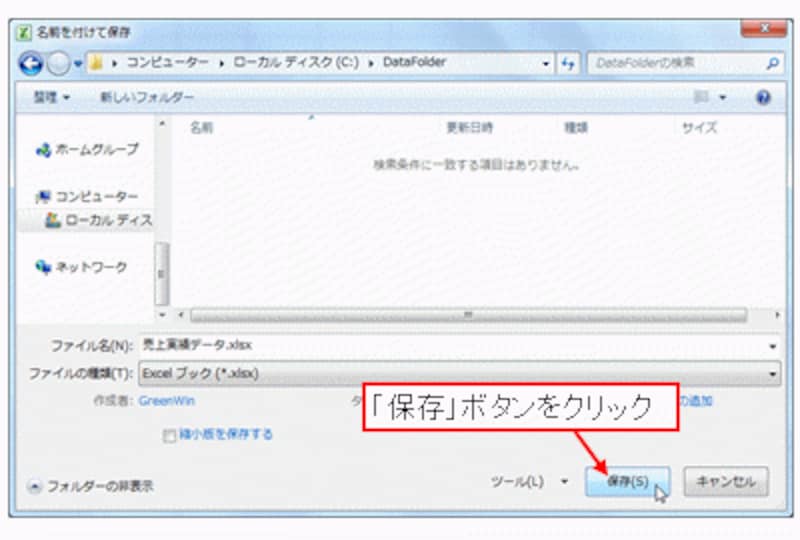
Task: Click the 保存(S) button
Action: coord(628,481)
